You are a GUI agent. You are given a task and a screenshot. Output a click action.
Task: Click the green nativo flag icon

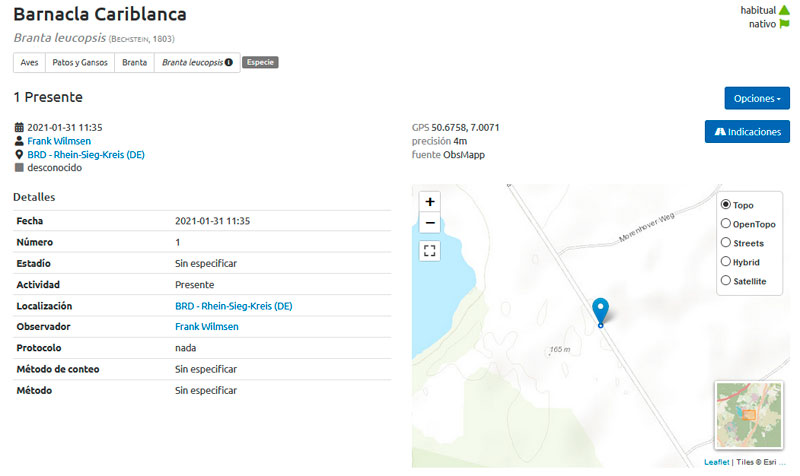(785, 24)
